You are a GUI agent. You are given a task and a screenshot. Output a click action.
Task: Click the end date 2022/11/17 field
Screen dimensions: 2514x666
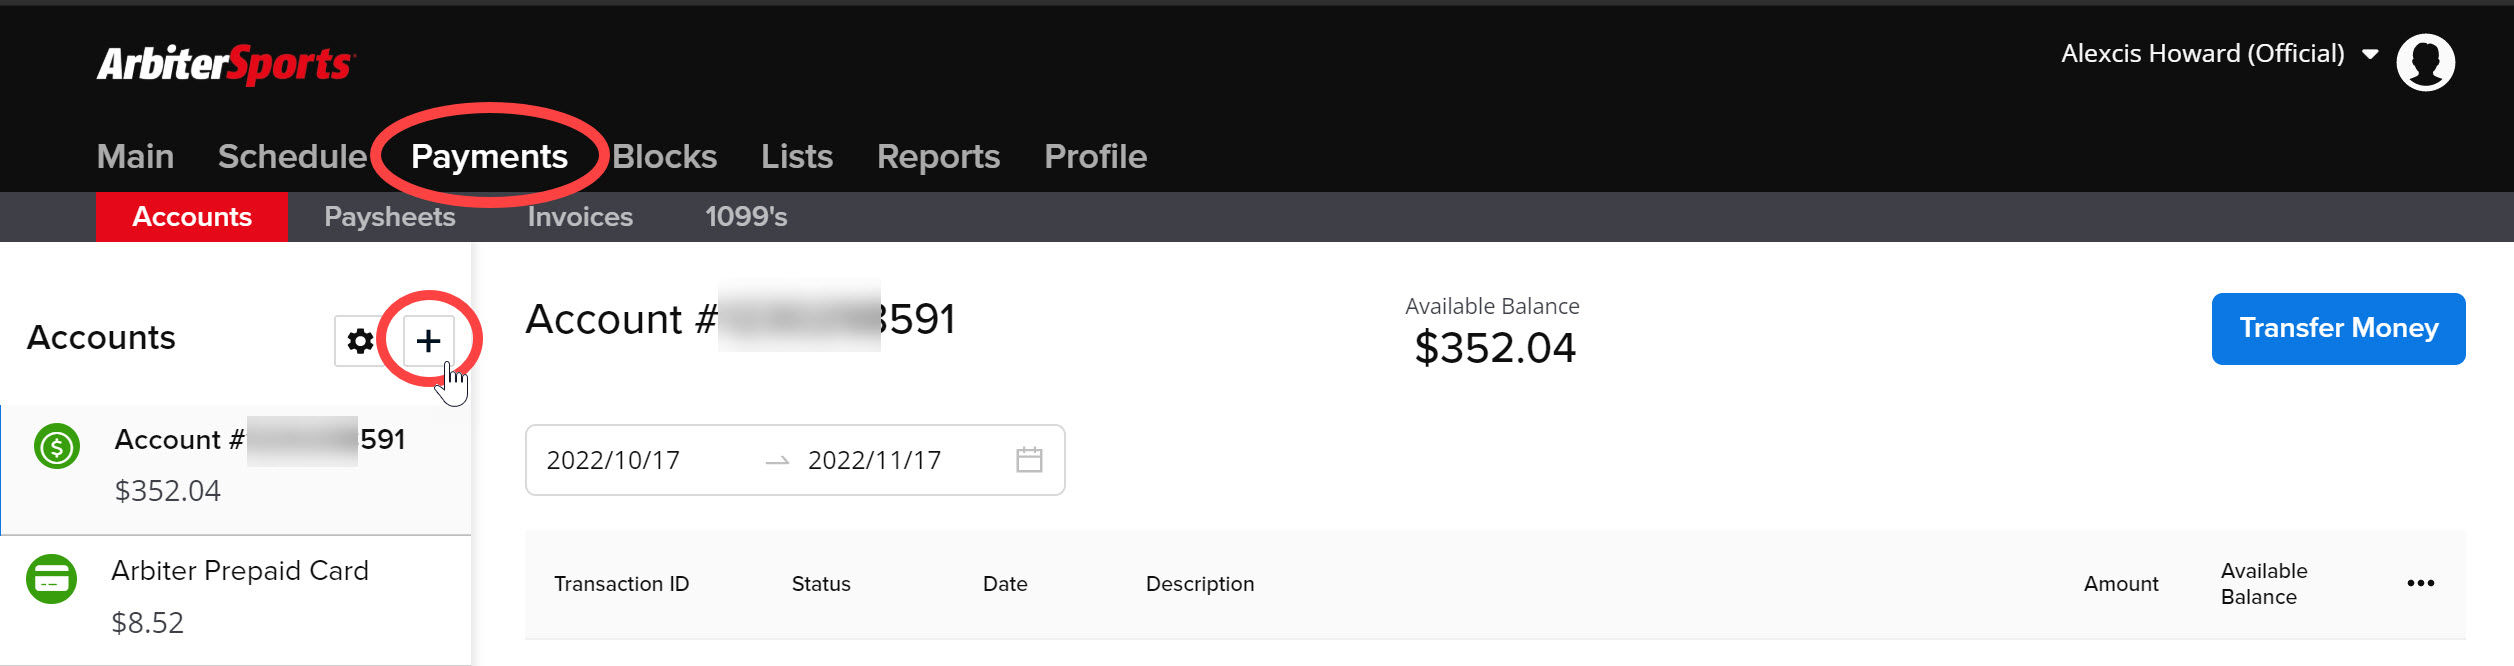(875, 460)
